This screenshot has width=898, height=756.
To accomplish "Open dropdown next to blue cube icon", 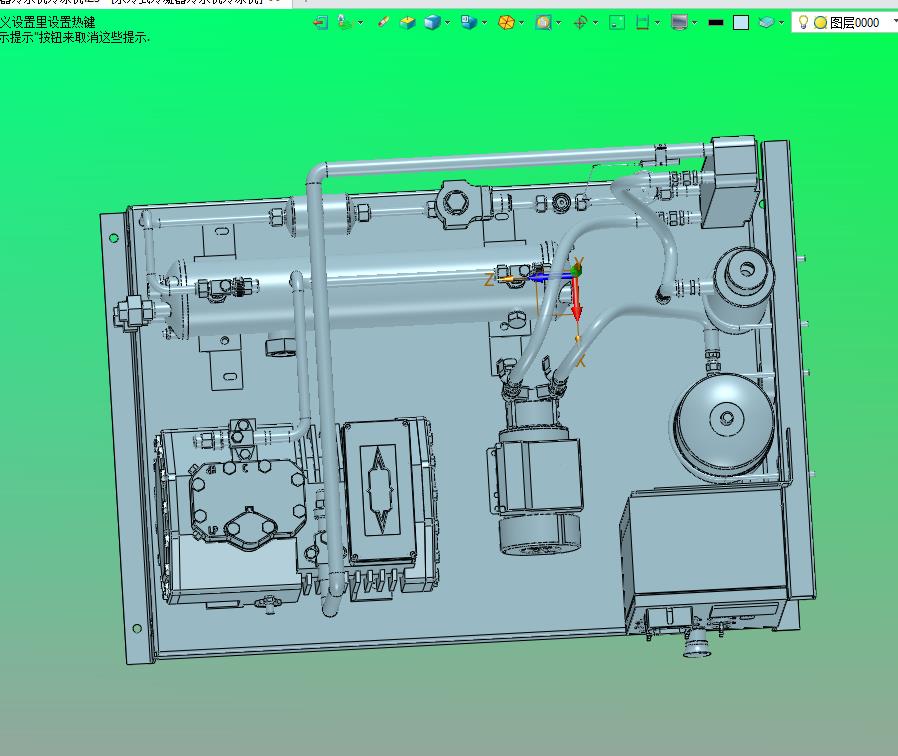I will pyautogui.click(x=447, y=23).
